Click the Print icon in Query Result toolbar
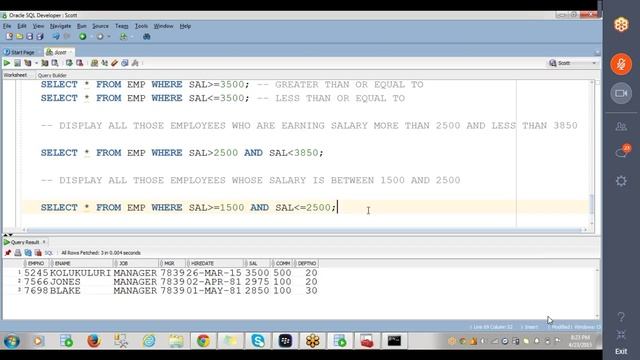This screenshot has width=640, height=360. tap(18, 253)
